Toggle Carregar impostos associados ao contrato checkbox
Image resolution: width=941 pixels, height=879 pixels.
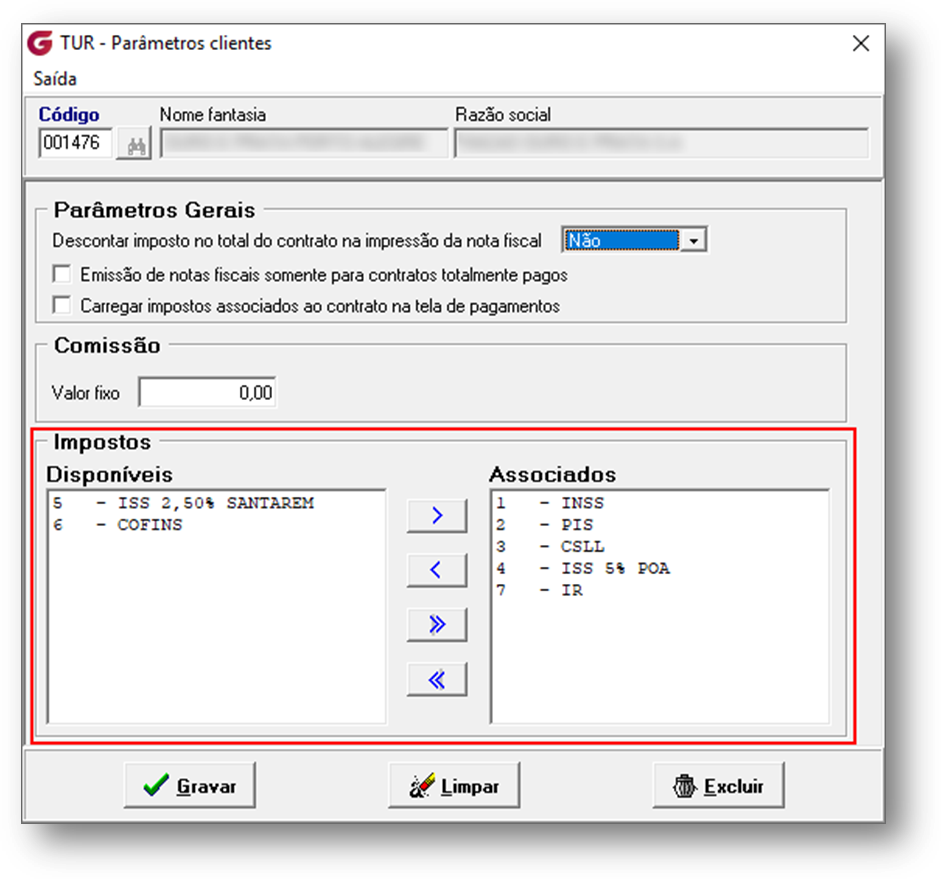[62, 305]
